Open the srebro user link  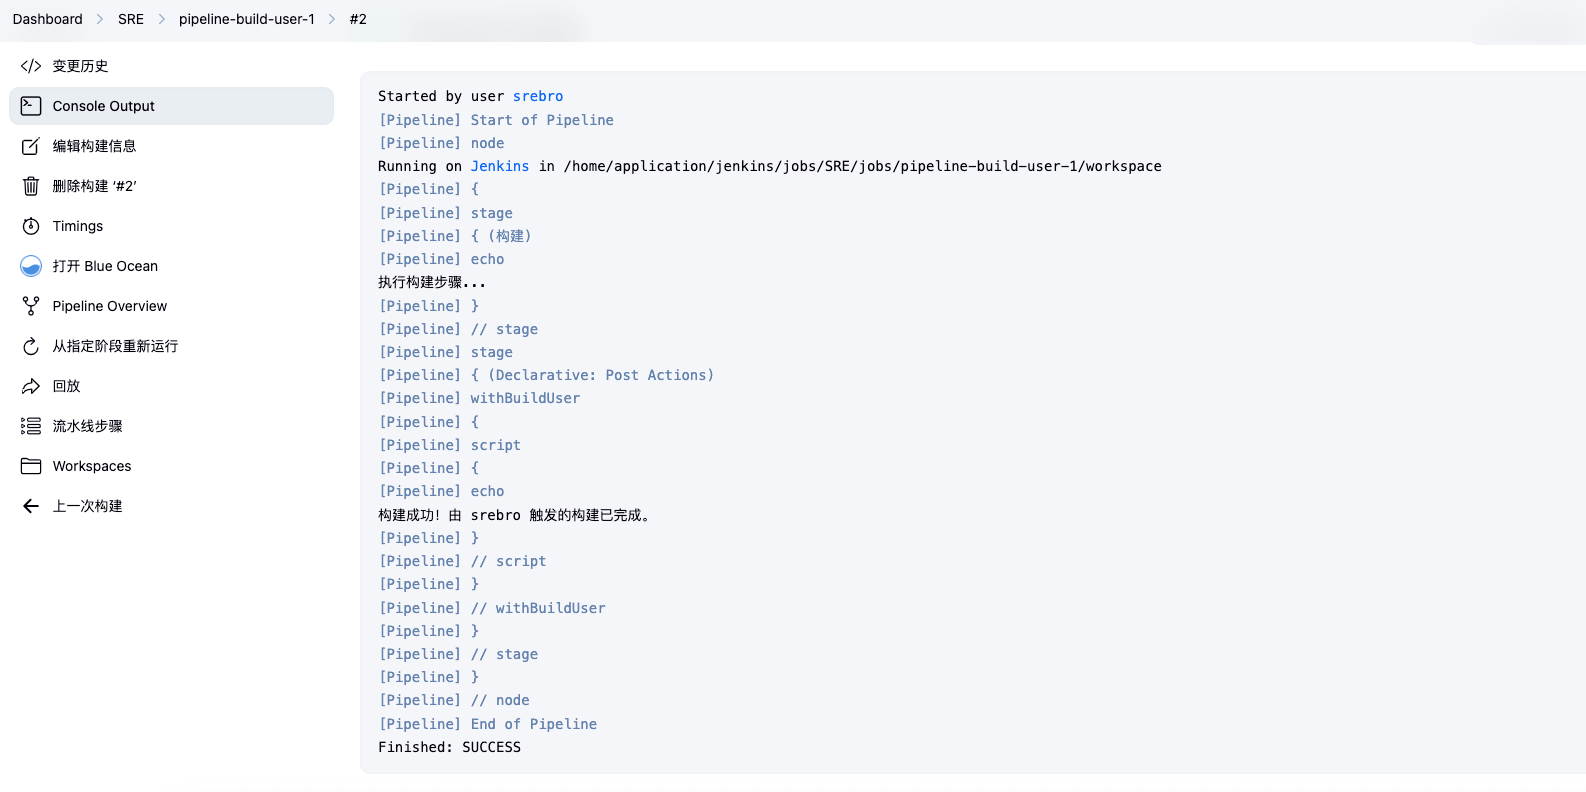(538, 96)
